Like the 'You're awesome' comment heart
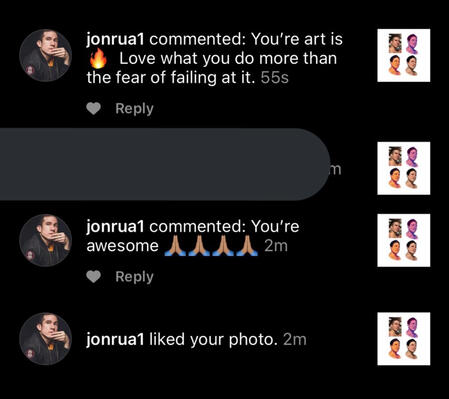449x399 pixels. click(93, 277)
